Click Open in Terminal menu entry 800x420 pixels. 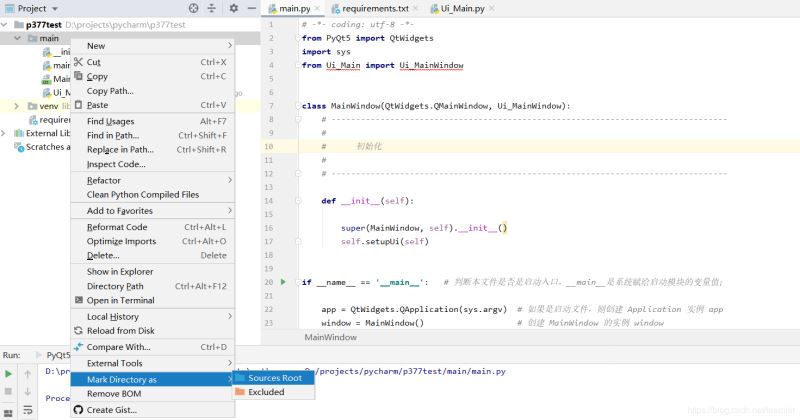(120, 300)
